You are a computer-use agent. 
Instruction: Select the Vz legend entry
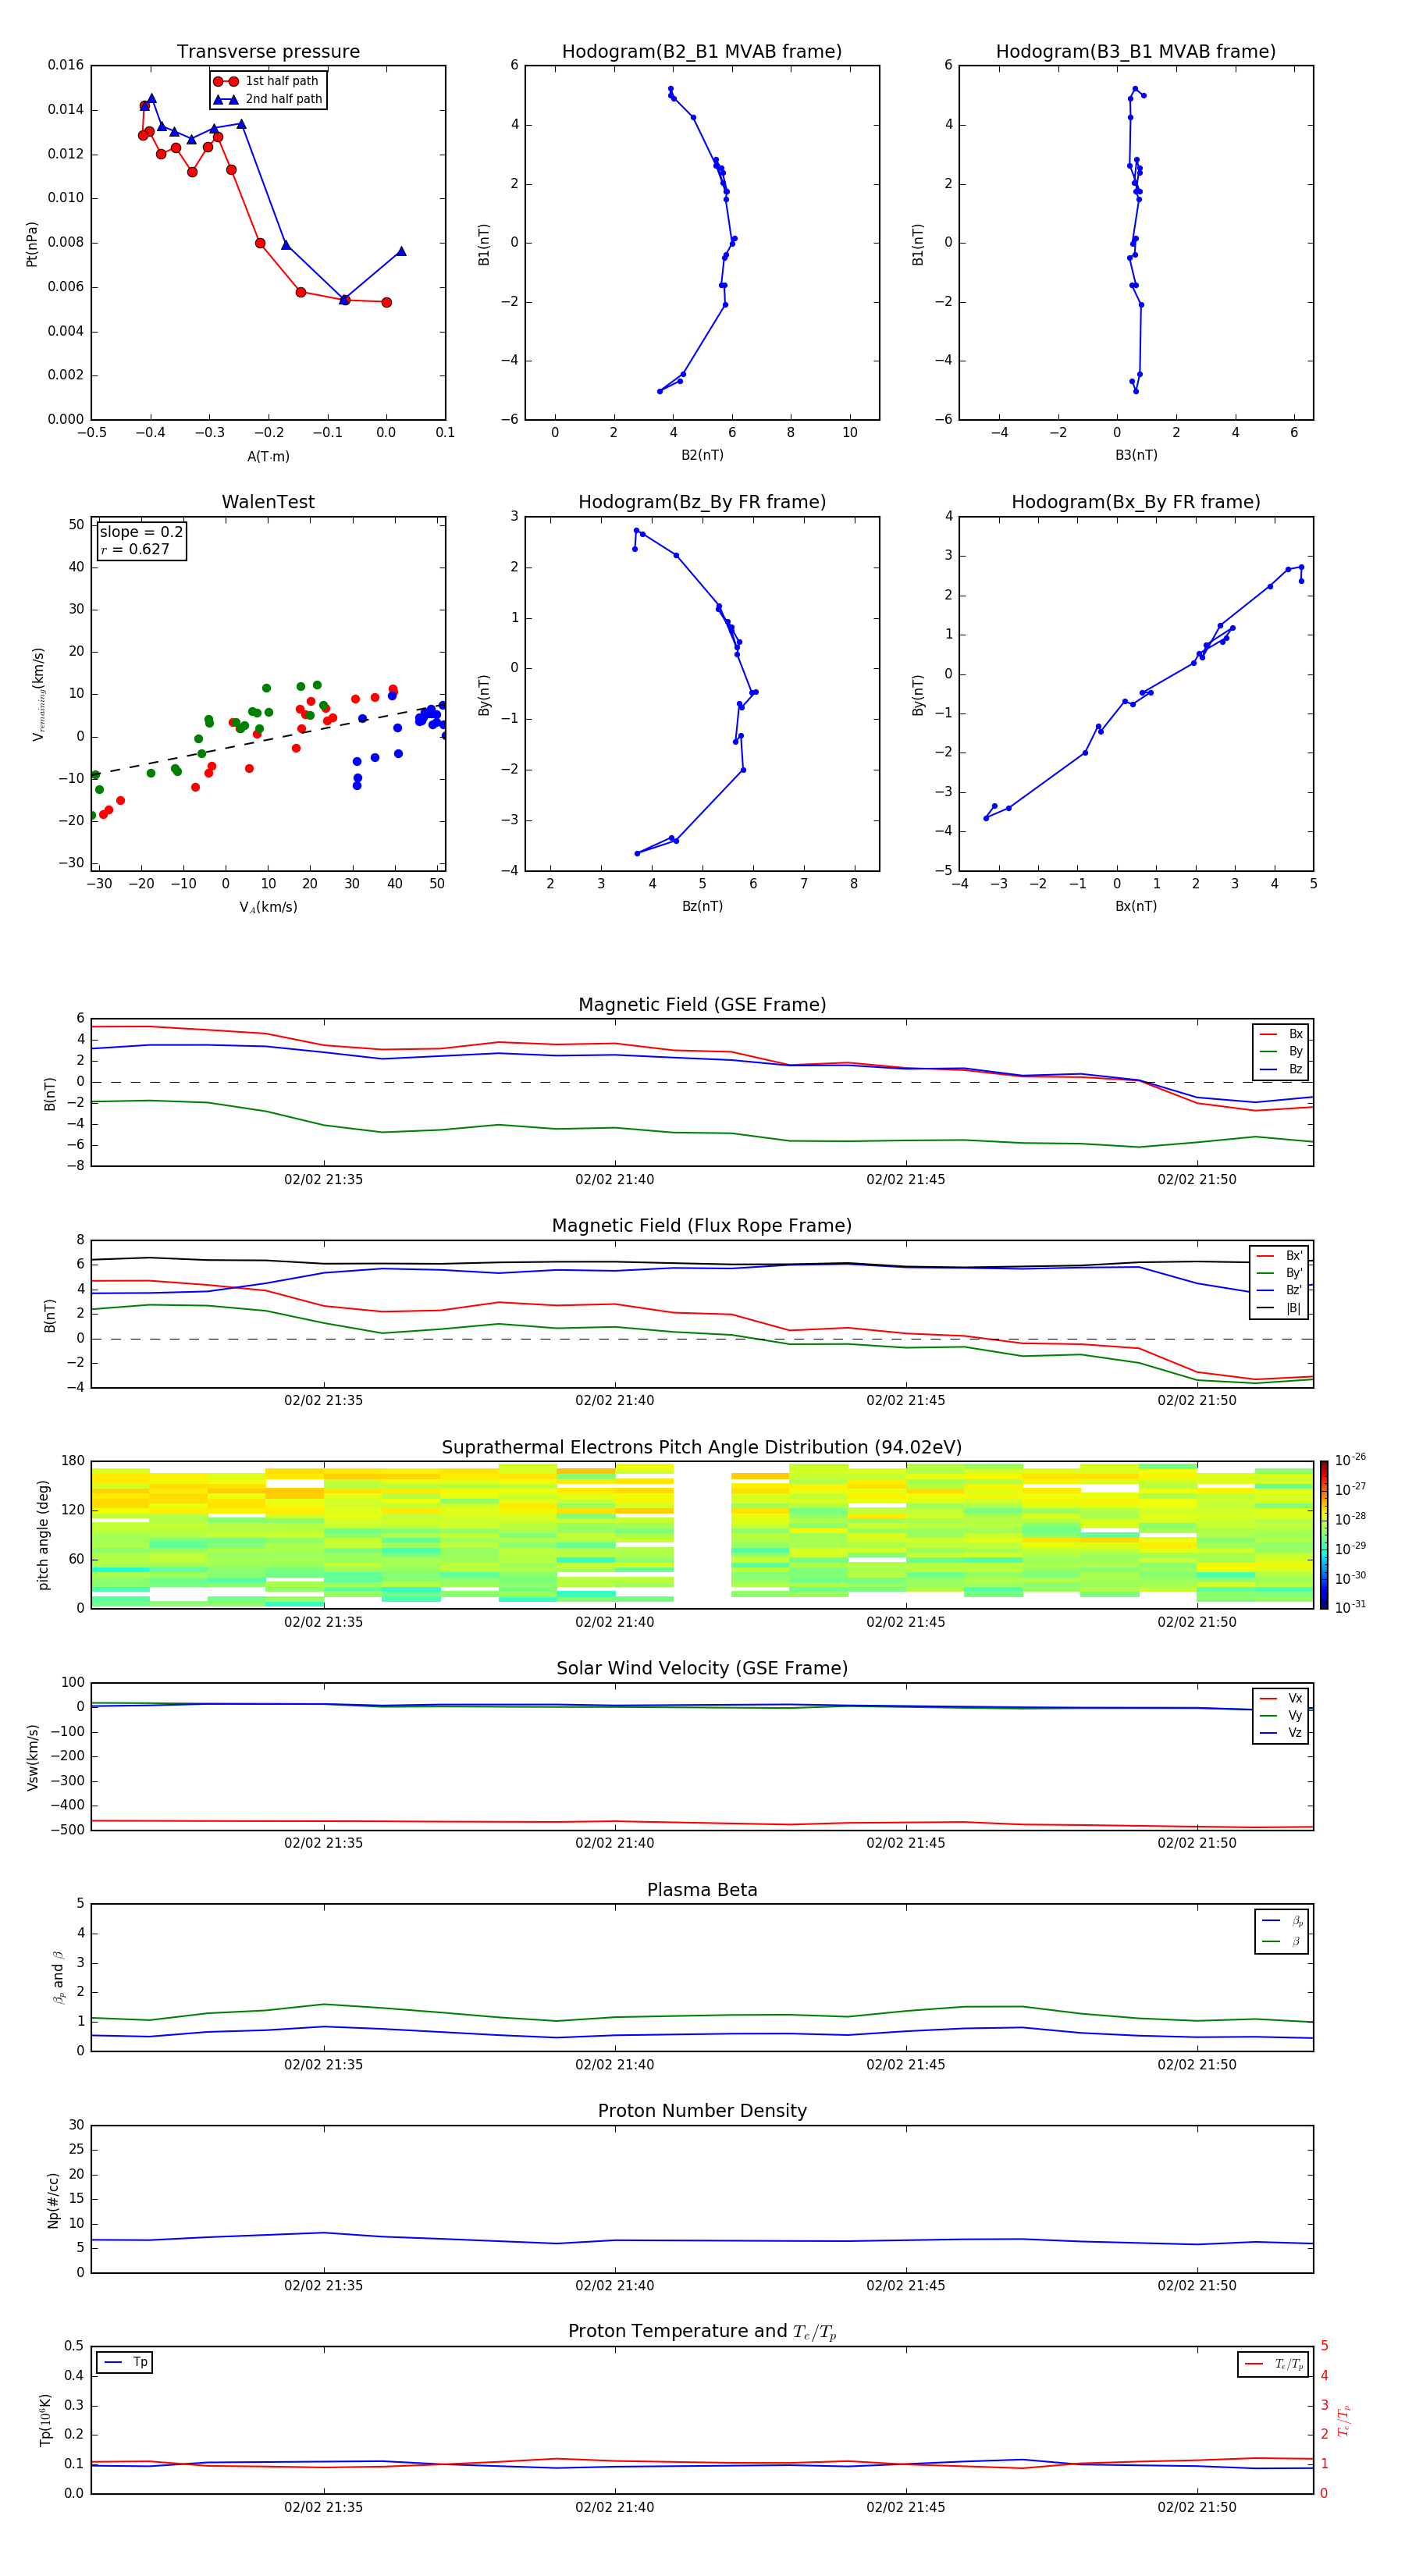(x=1281, y=1733)
